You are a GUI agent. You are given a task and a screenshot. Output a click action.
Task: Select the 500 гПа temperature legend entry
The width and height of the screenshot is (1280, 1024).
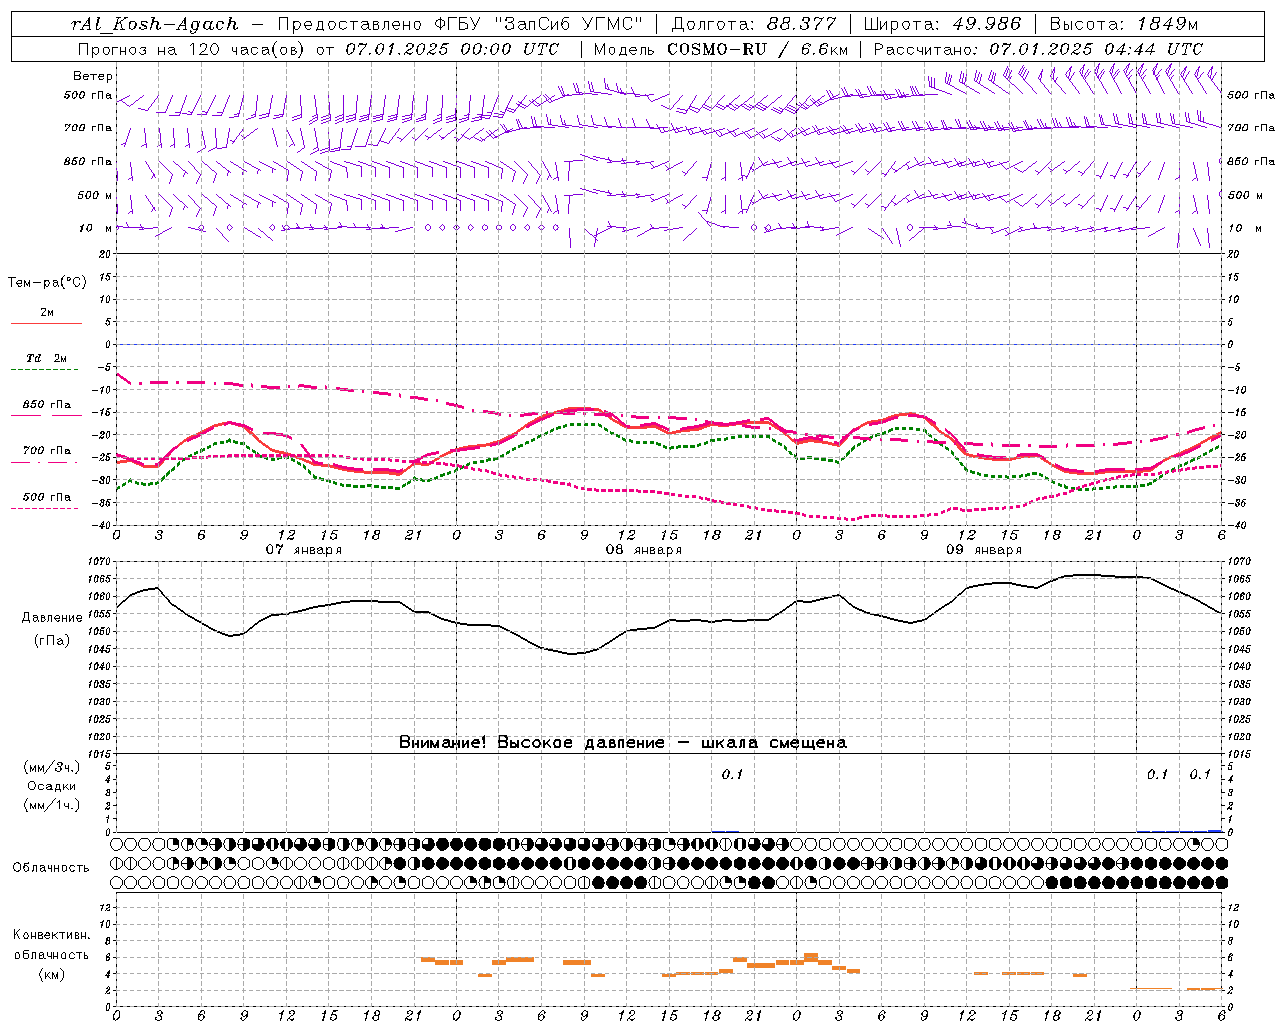pyautogui.click(x=46, y=497)
